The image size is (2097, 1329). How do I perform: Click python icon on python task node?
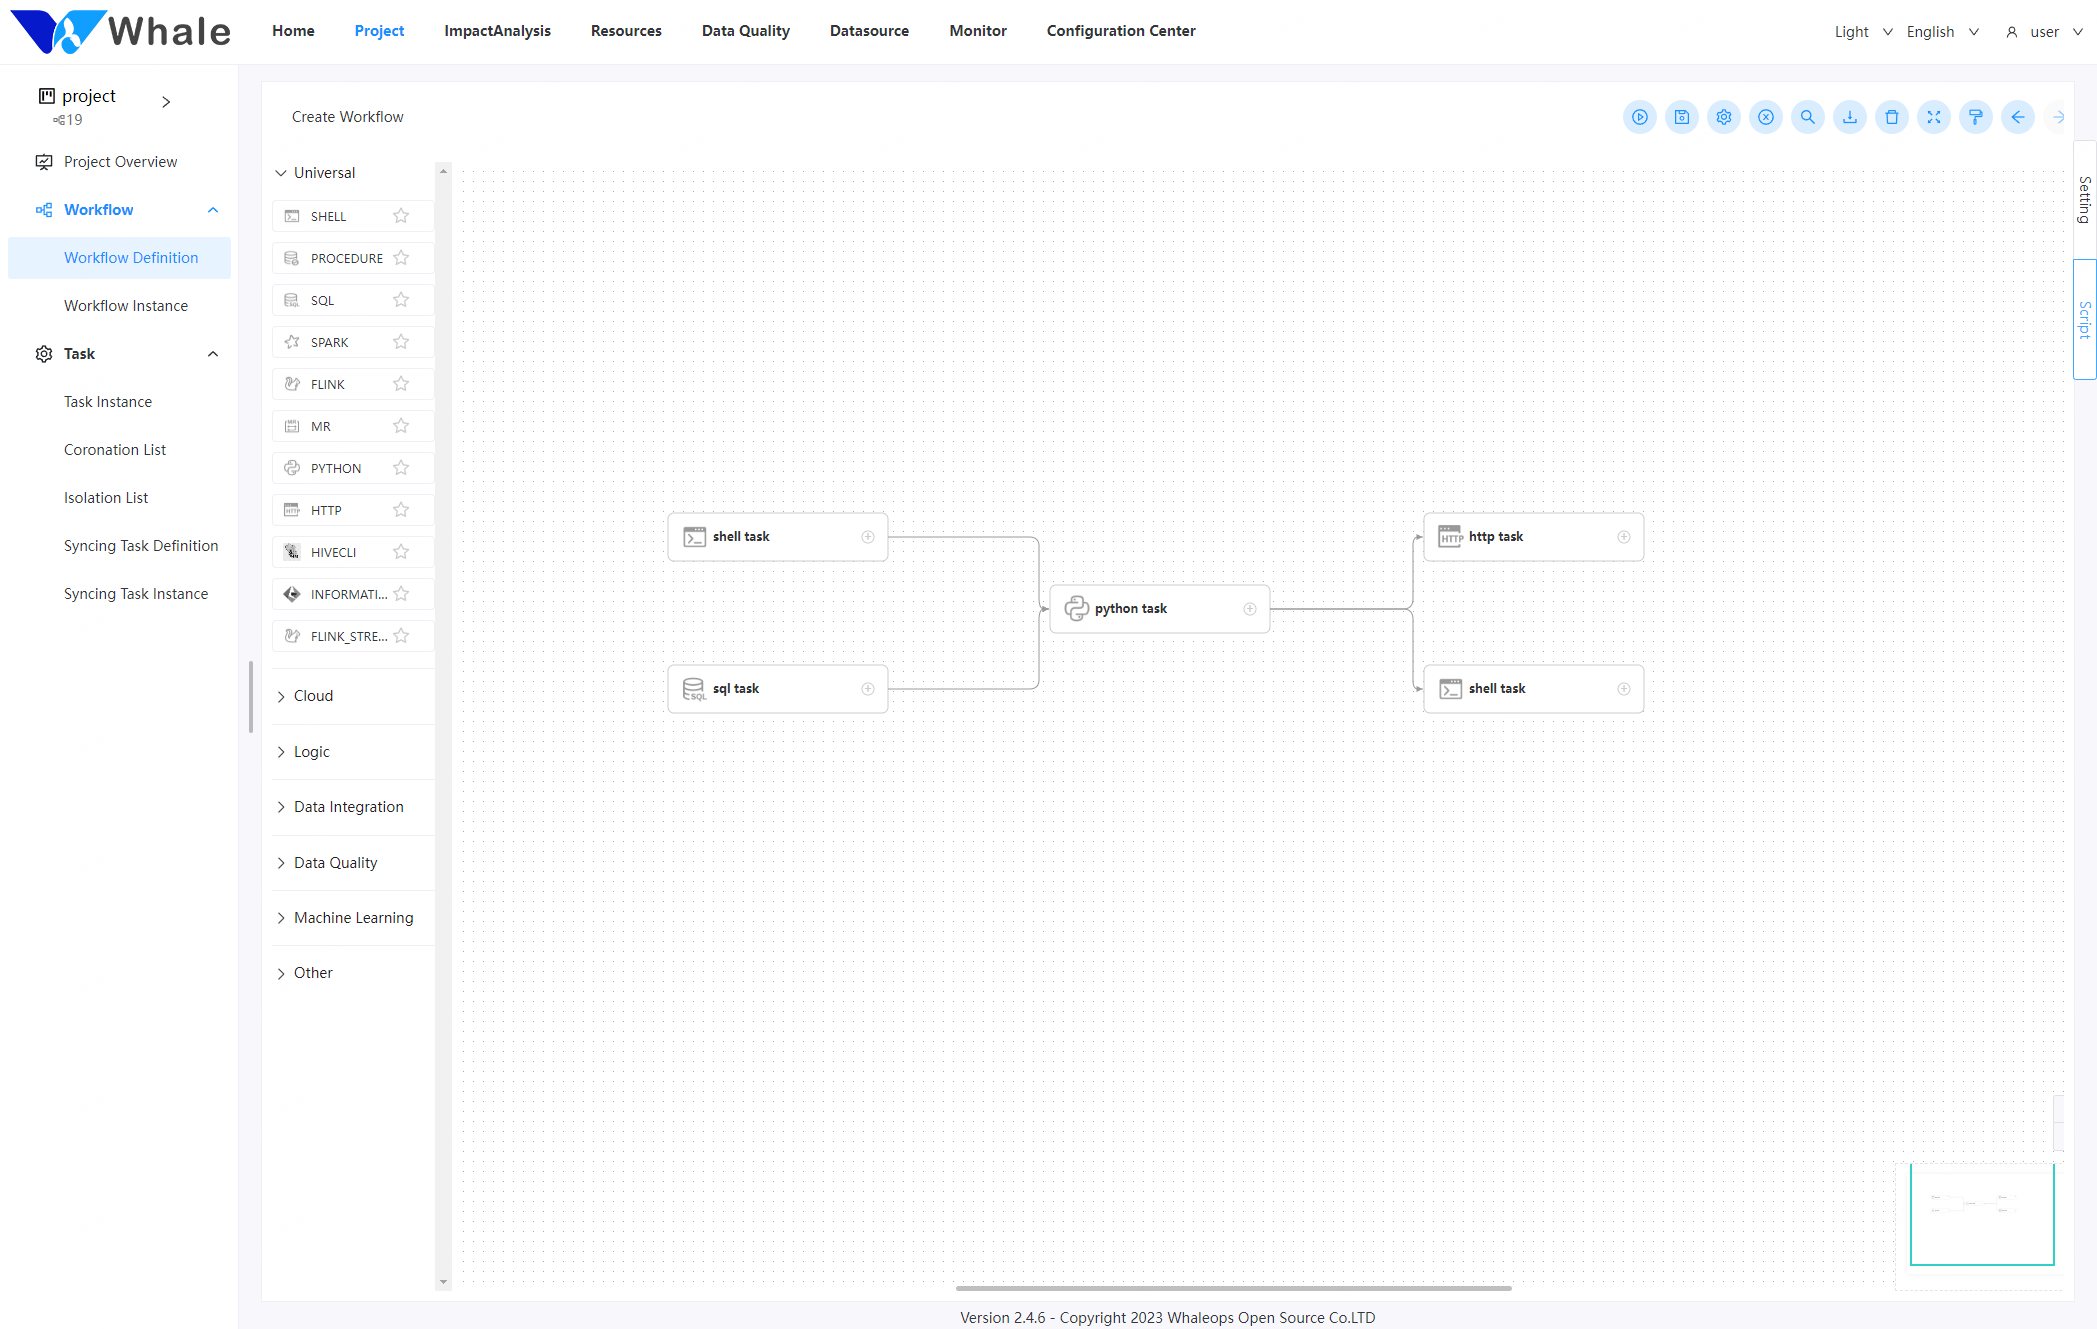pos(1076,608)
